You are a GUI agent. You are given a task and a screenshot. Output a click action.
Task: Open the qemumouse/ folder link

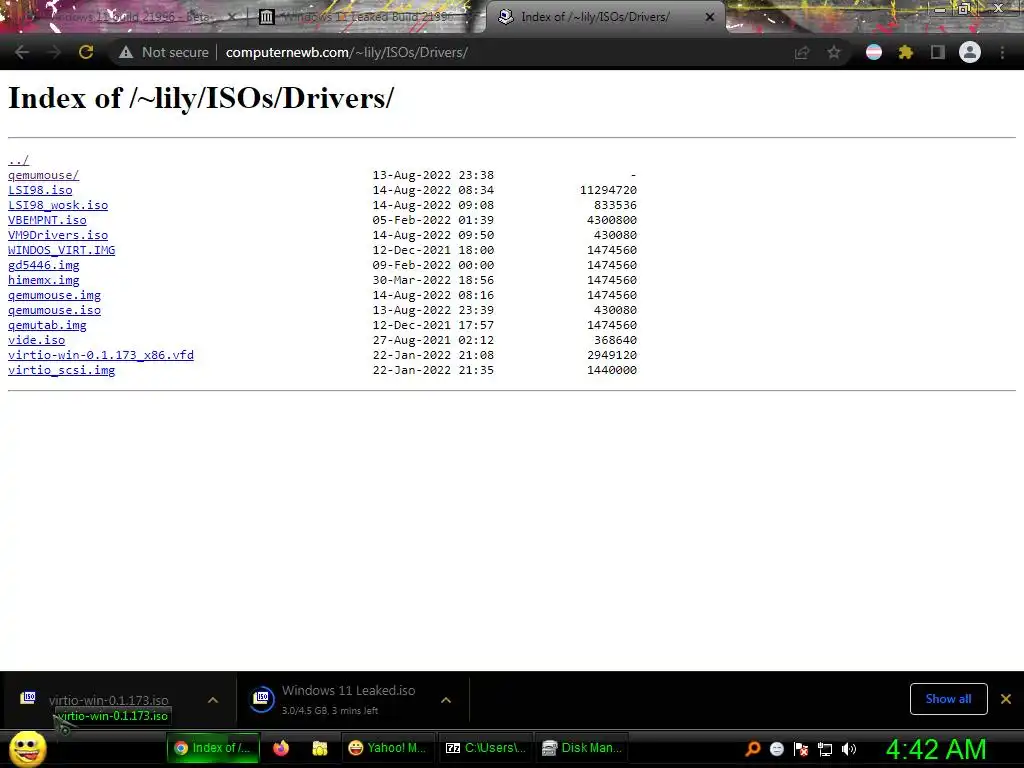pyautogui.click(x=43, y=175)
